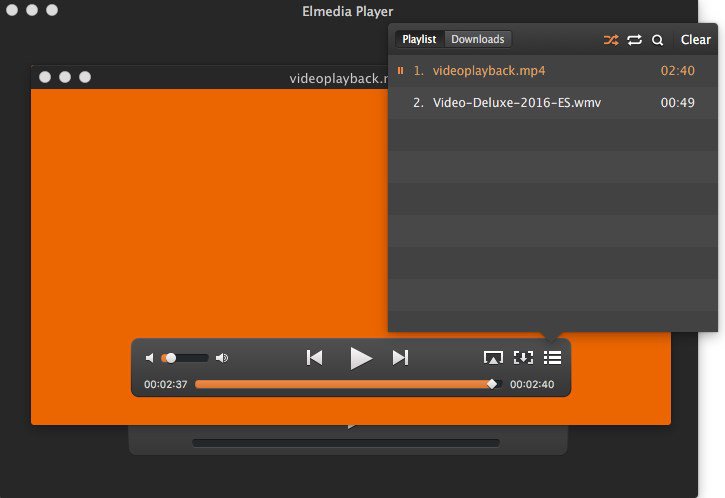
Task: Click the download video icon
Action: coord(522,358)
